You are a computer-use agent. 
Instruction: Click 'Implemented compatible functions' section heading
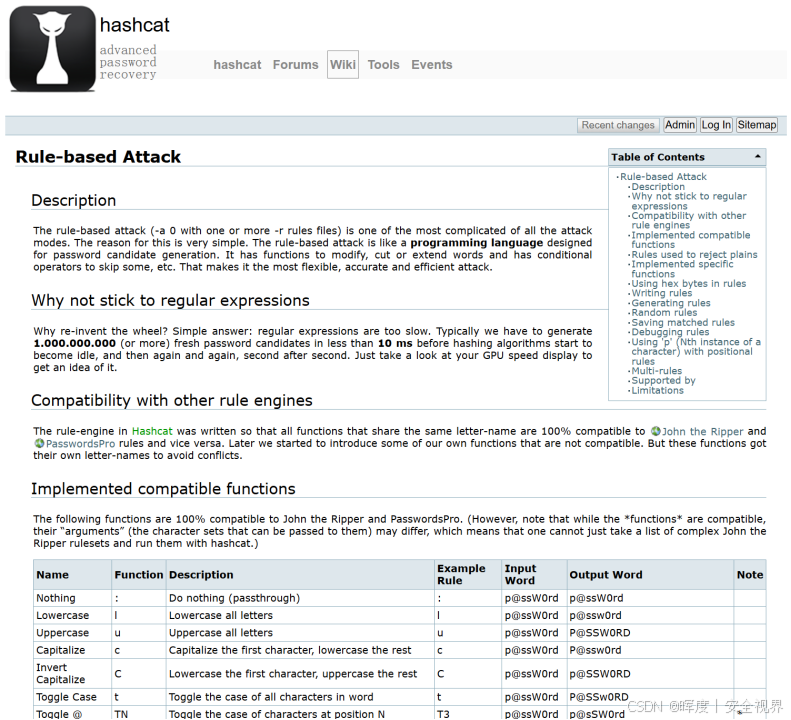point(163,488)
